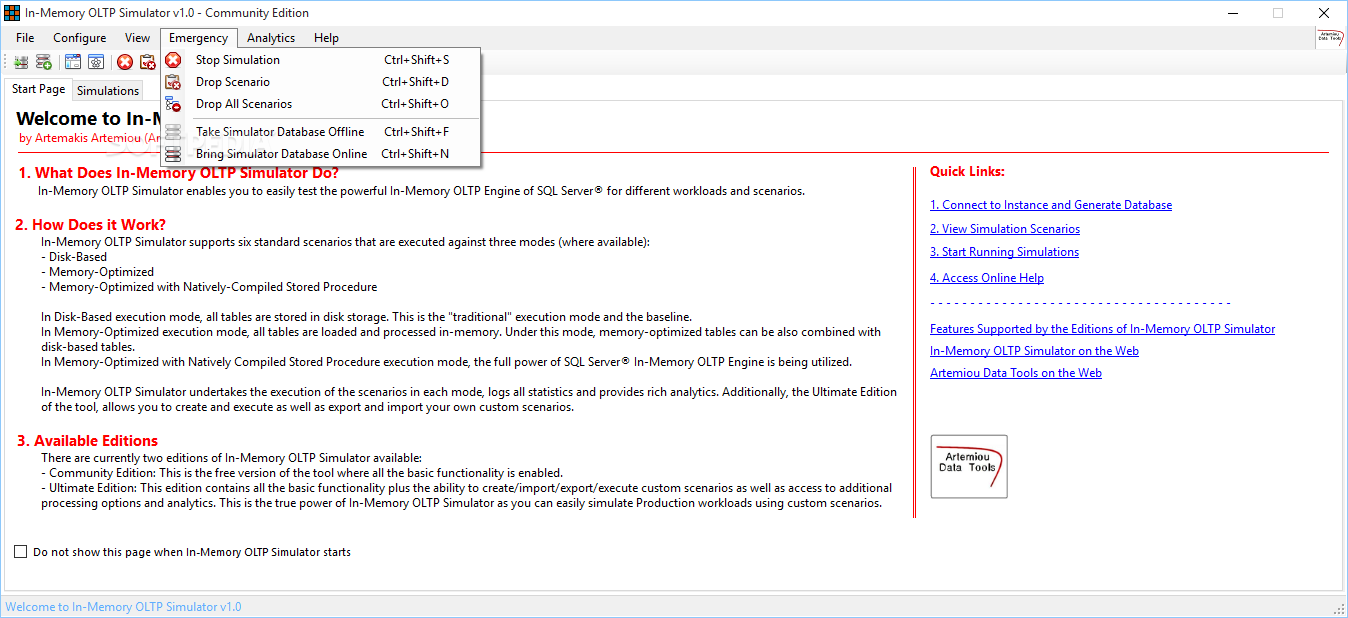Click the Quick Links heading
The height and width of the screenshot is (618, 1348).
pos(967,171)
